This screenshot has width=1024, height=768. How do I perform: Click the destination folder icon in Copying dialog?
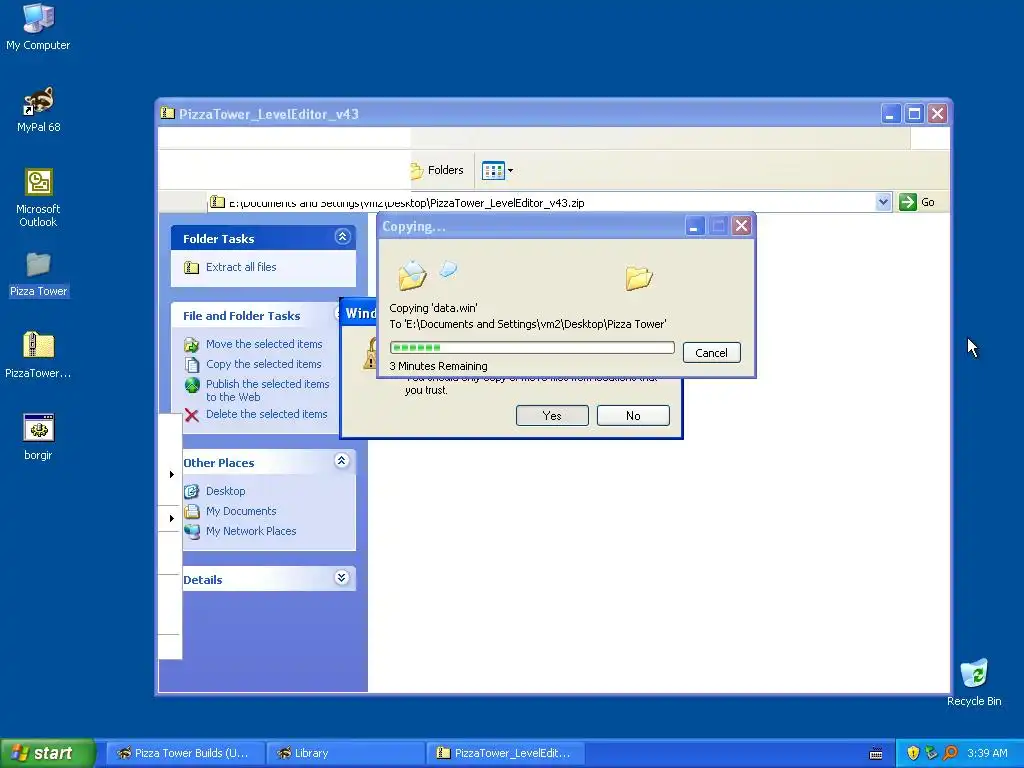point(639,278)
